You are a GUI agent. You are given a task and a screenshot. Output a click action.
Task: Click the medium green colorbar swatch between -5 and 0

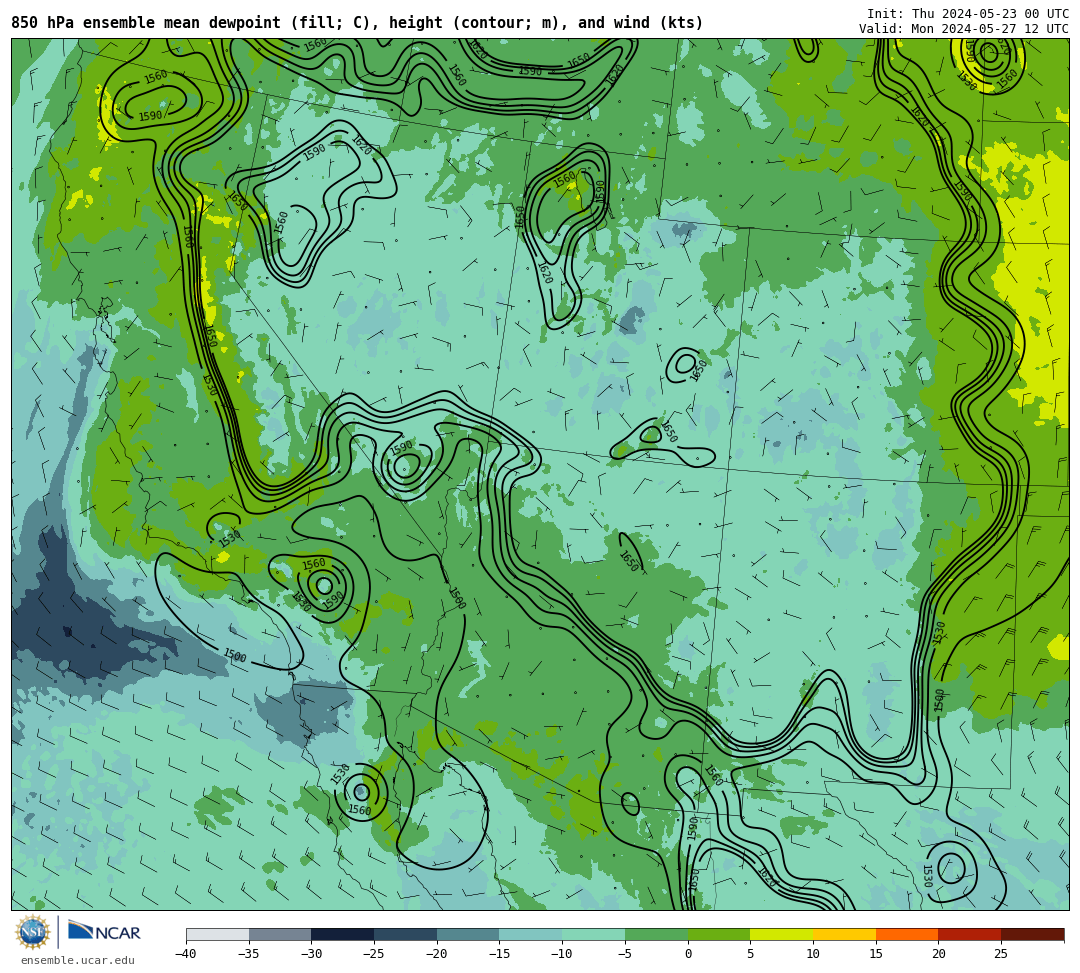(x=656, y=934)
